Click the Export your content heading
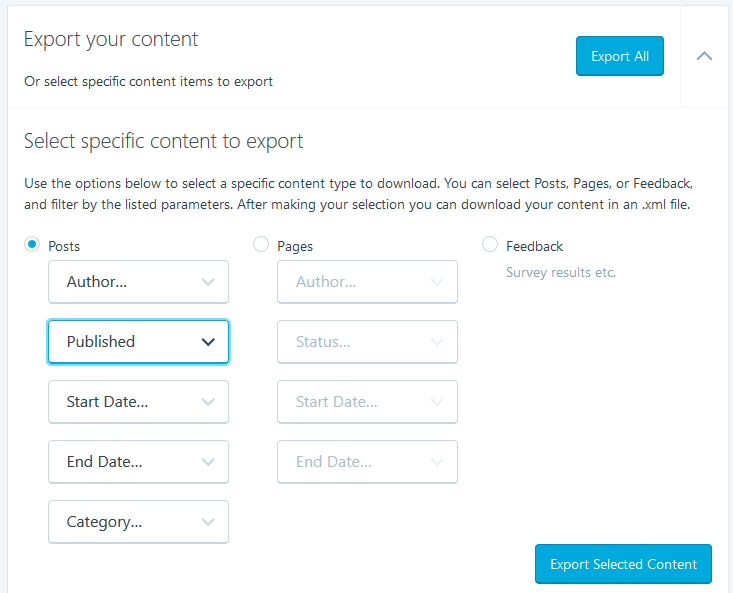The image size is (733, 593). point(111,39)
